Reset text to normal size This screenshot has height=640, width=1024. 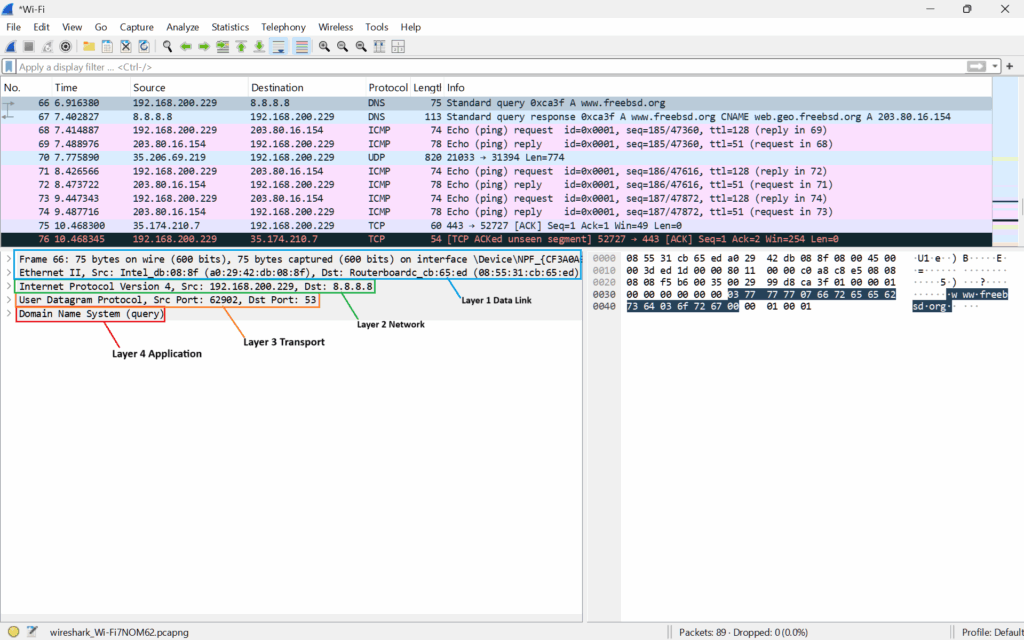pyautogui.click(x=360, y=46)
